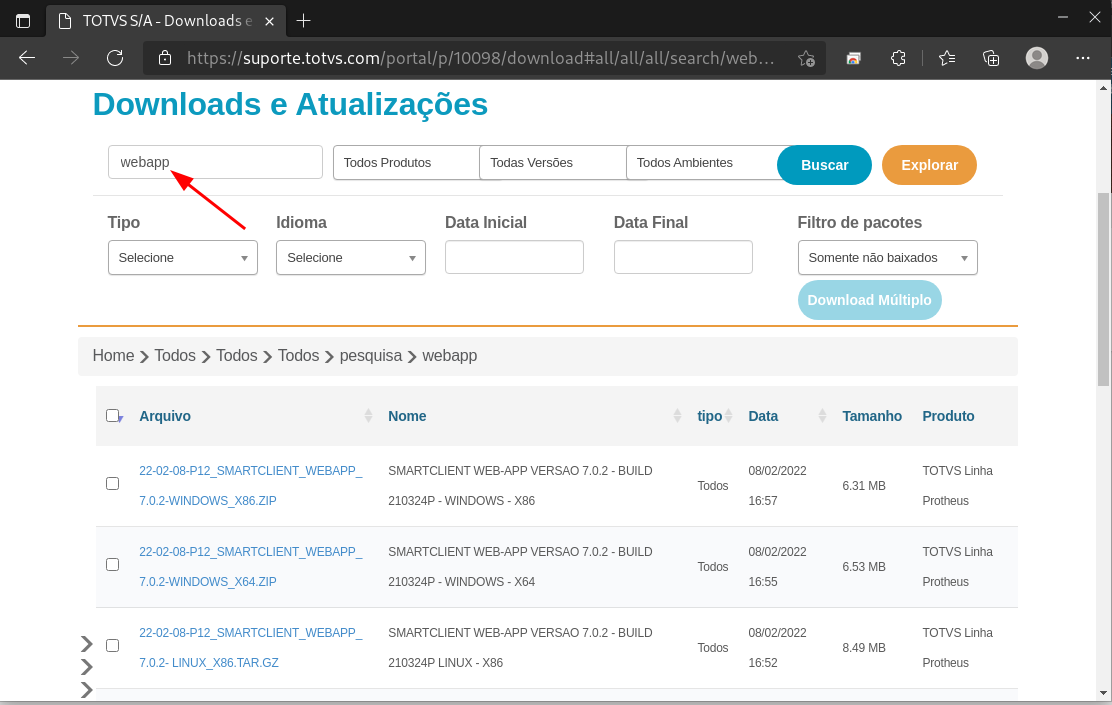The image size is (1112, 705).
Task: Click the Explorar button
Action: click(929, 165)
